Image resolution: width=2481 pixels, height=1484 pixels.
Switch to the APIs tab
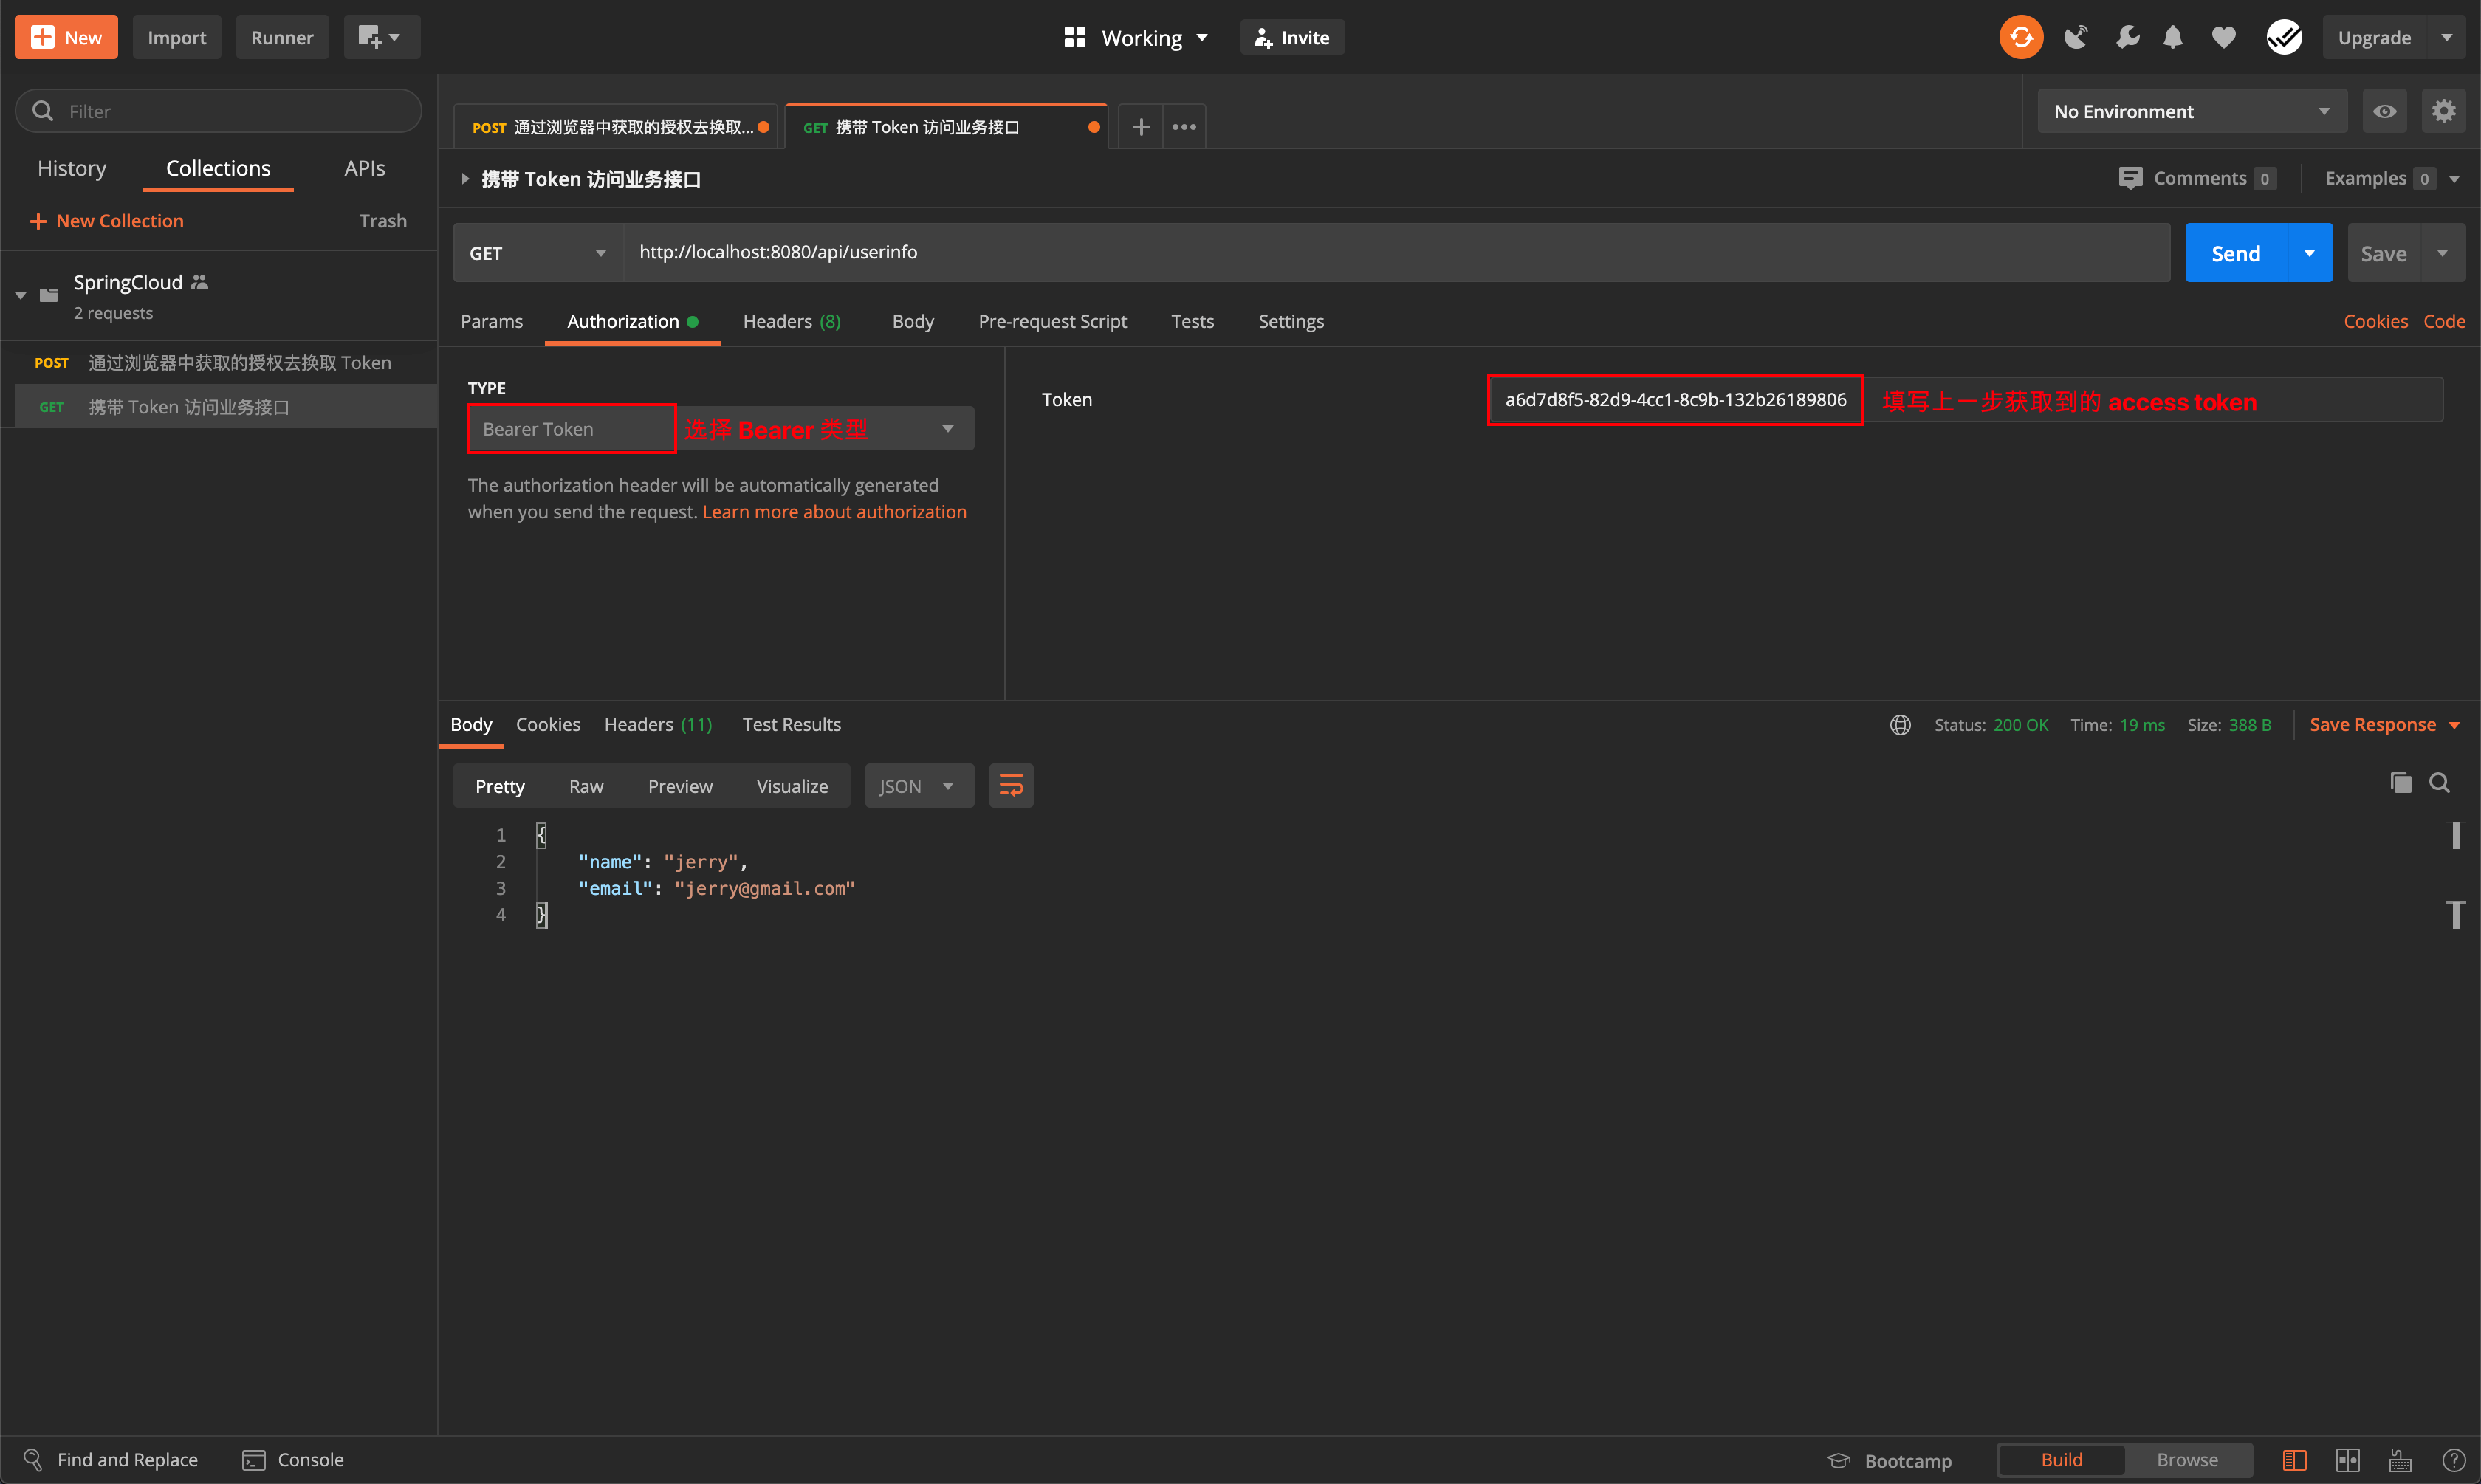coord(364,168)
